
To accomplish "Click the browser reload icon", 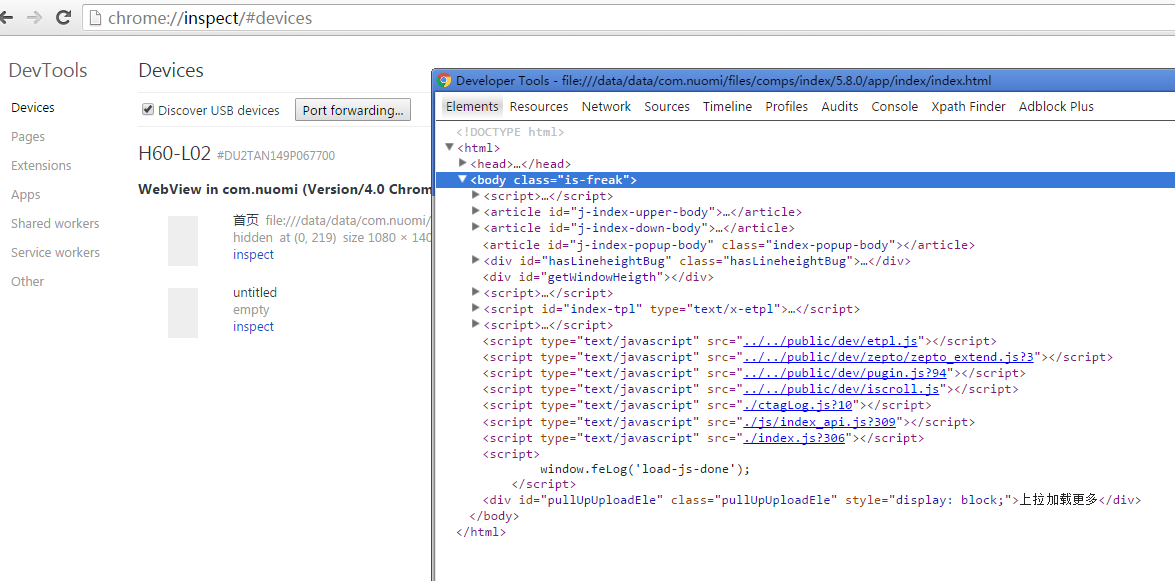I will click(63, 18).
